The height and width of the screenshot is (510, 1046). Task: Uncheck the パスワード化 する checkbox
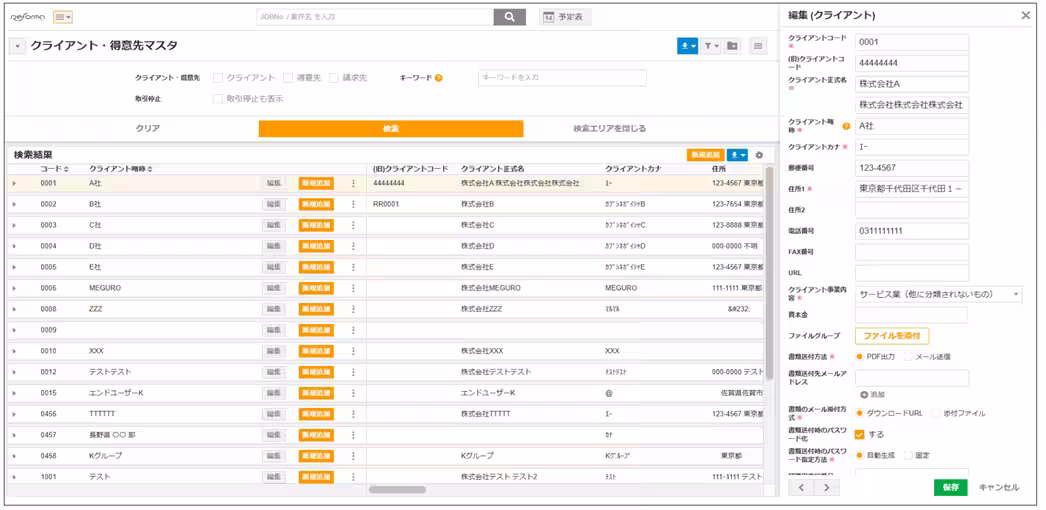point(859,435)
